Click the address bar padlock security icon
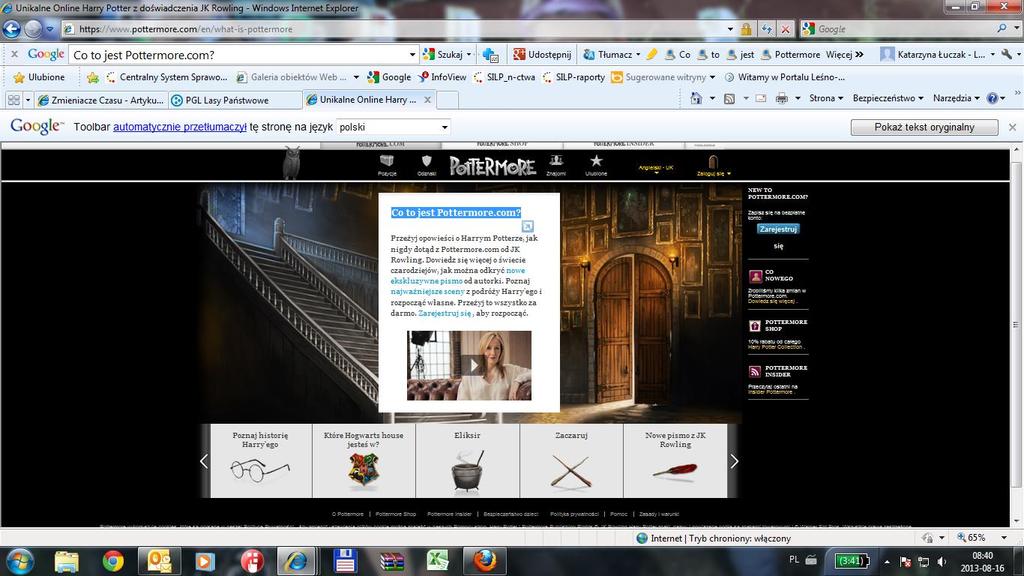1024x576 pixels. click(746, 29)
